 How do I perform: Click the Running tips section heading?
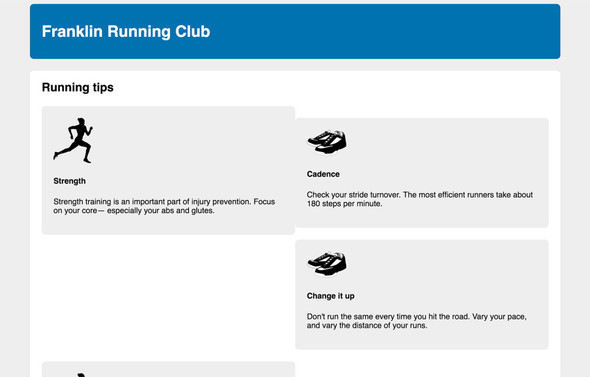(78, 87)
